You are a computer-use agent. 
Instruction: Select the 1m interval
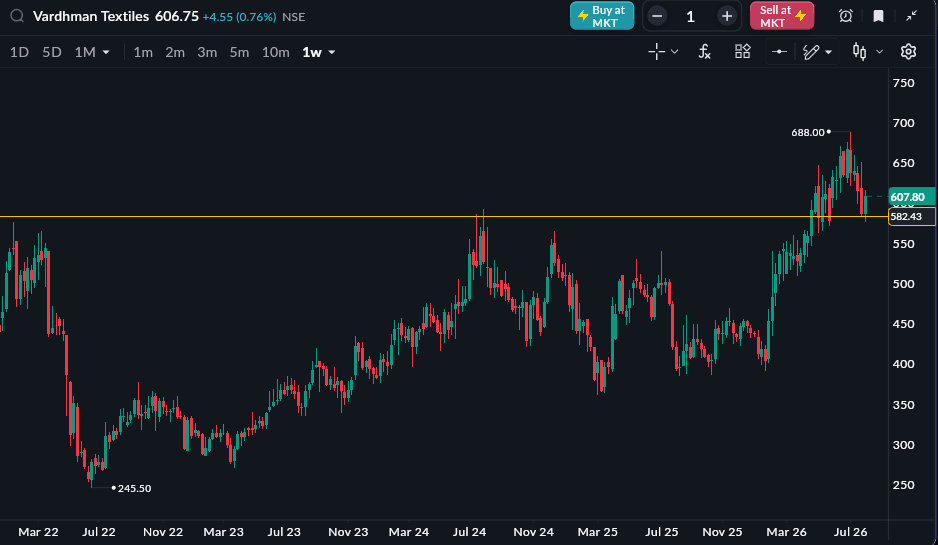pyautogui.click(x=143, y=52)
